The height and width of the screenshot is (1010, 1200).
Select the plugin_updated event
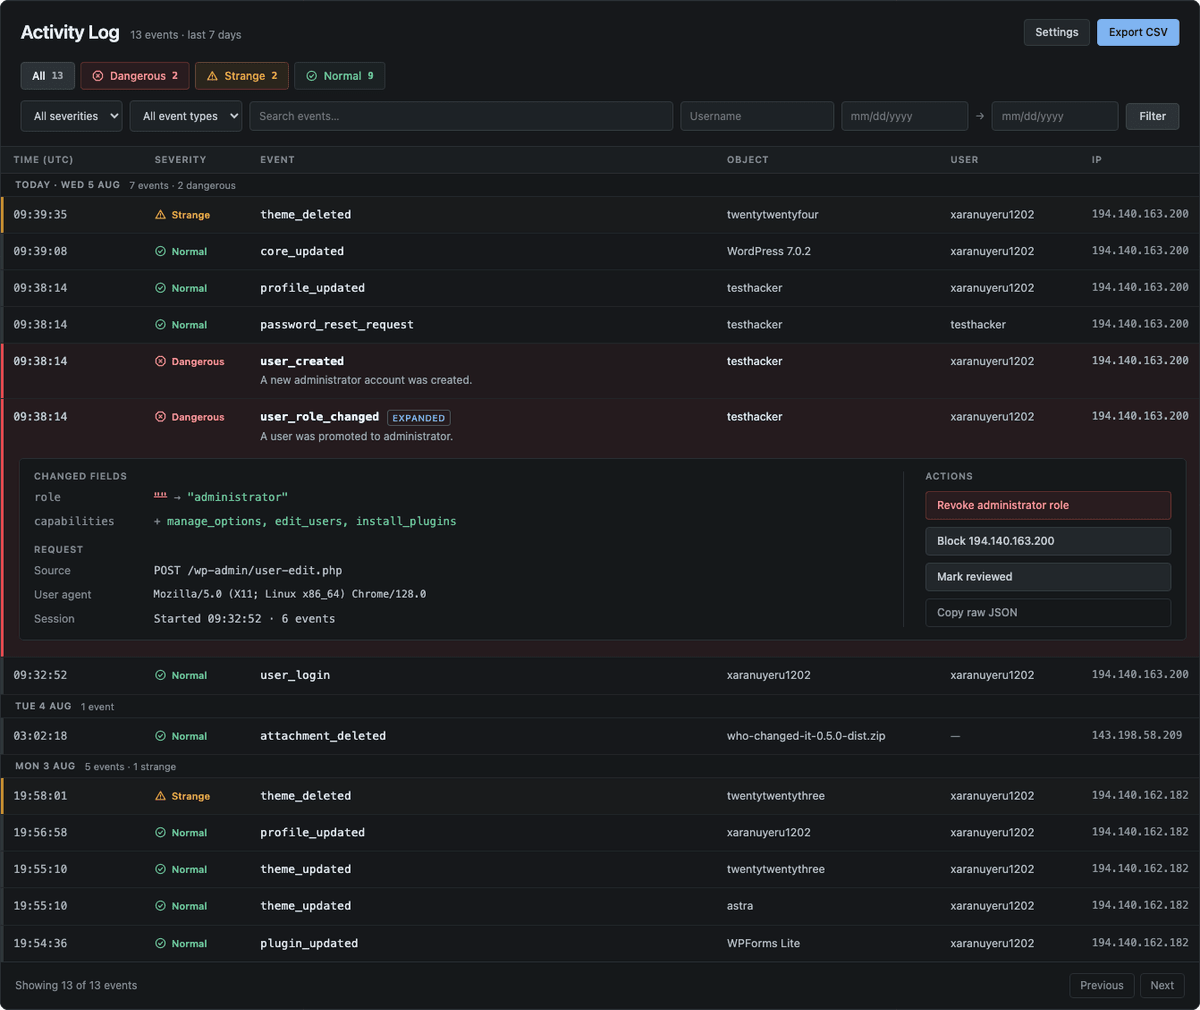click(x=309, y=944)
